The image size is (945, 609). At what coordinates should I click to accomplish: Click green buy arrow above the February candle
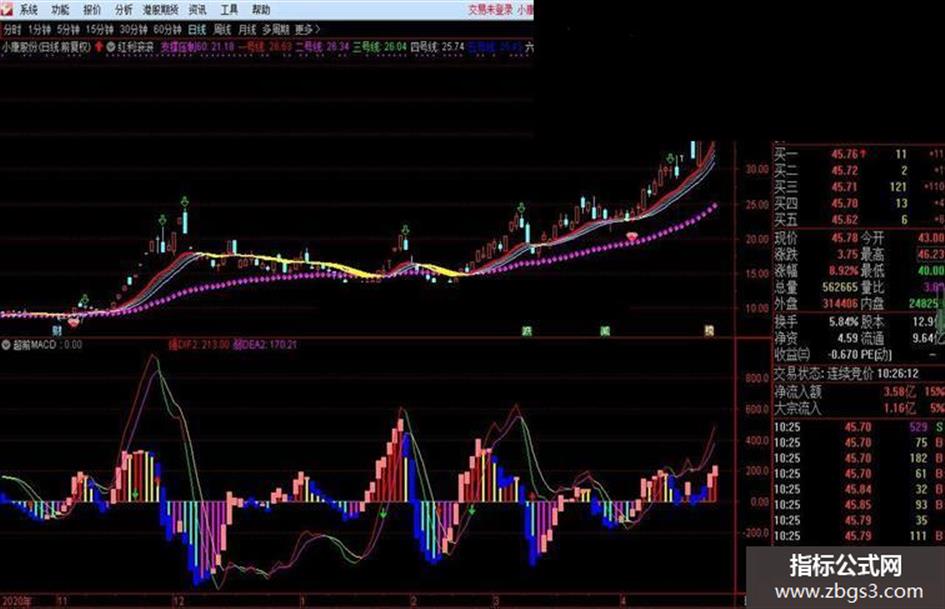click(406, 230)
